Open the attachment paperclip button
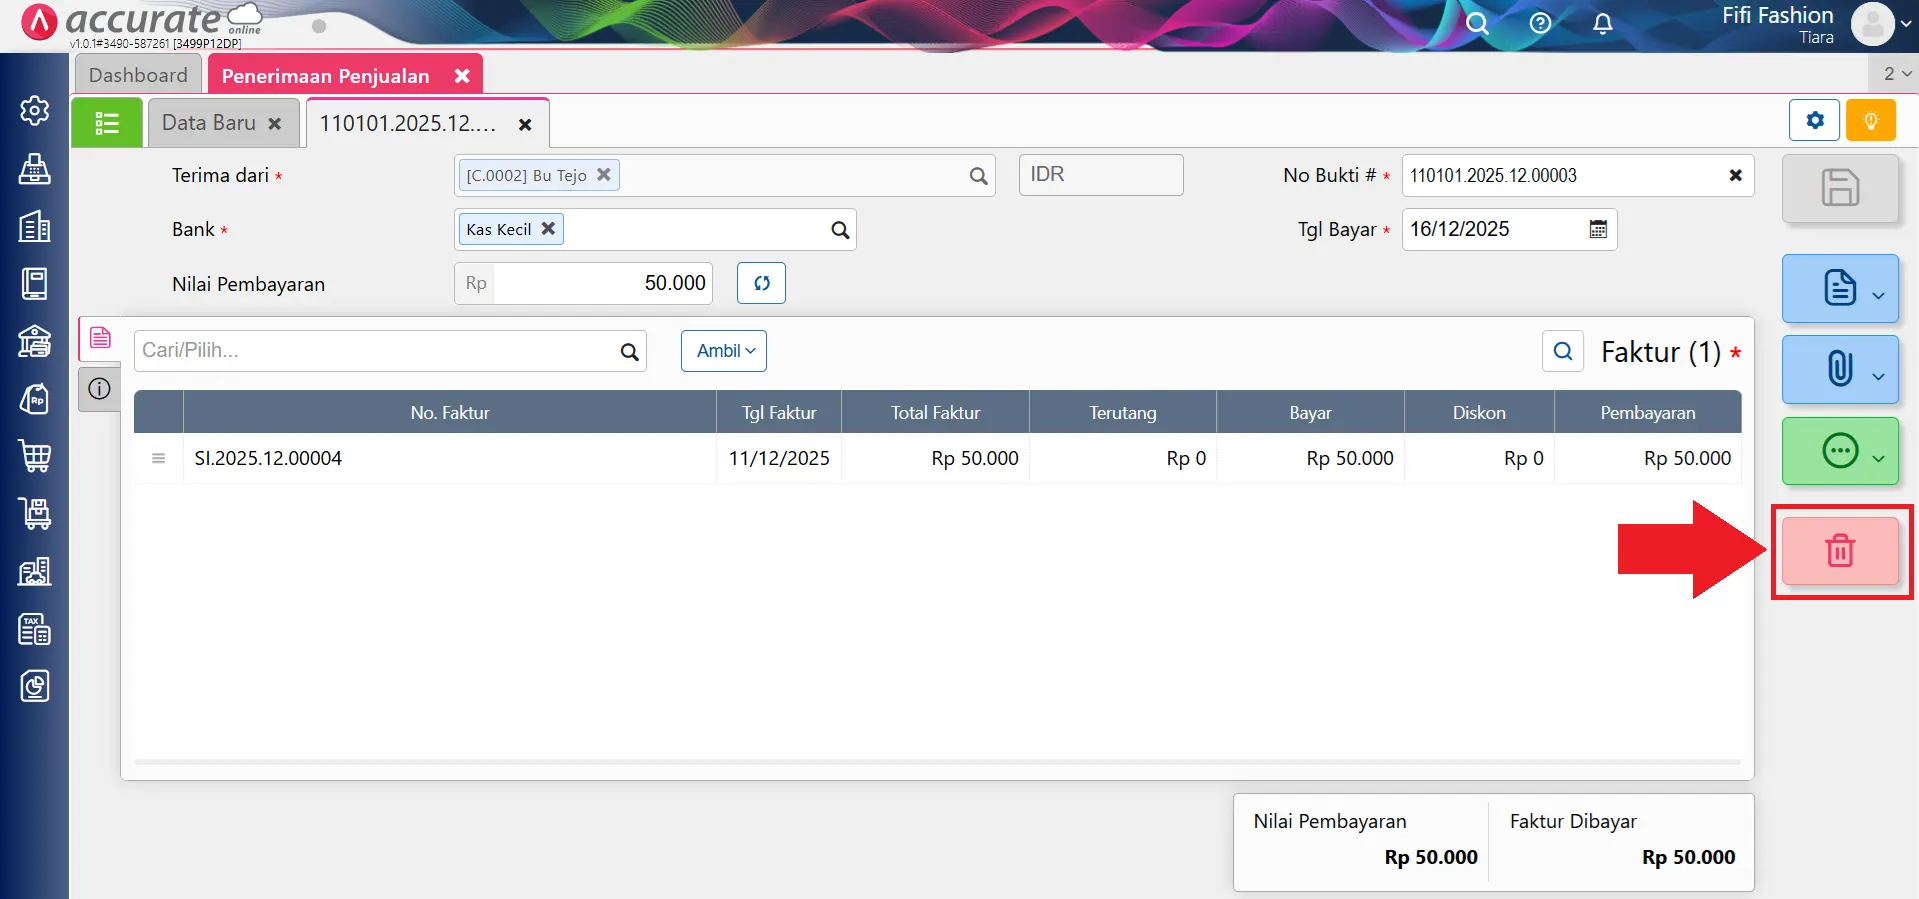Image resolution: width=1919 pixels, height=899 pixels. pos(1839,369)
